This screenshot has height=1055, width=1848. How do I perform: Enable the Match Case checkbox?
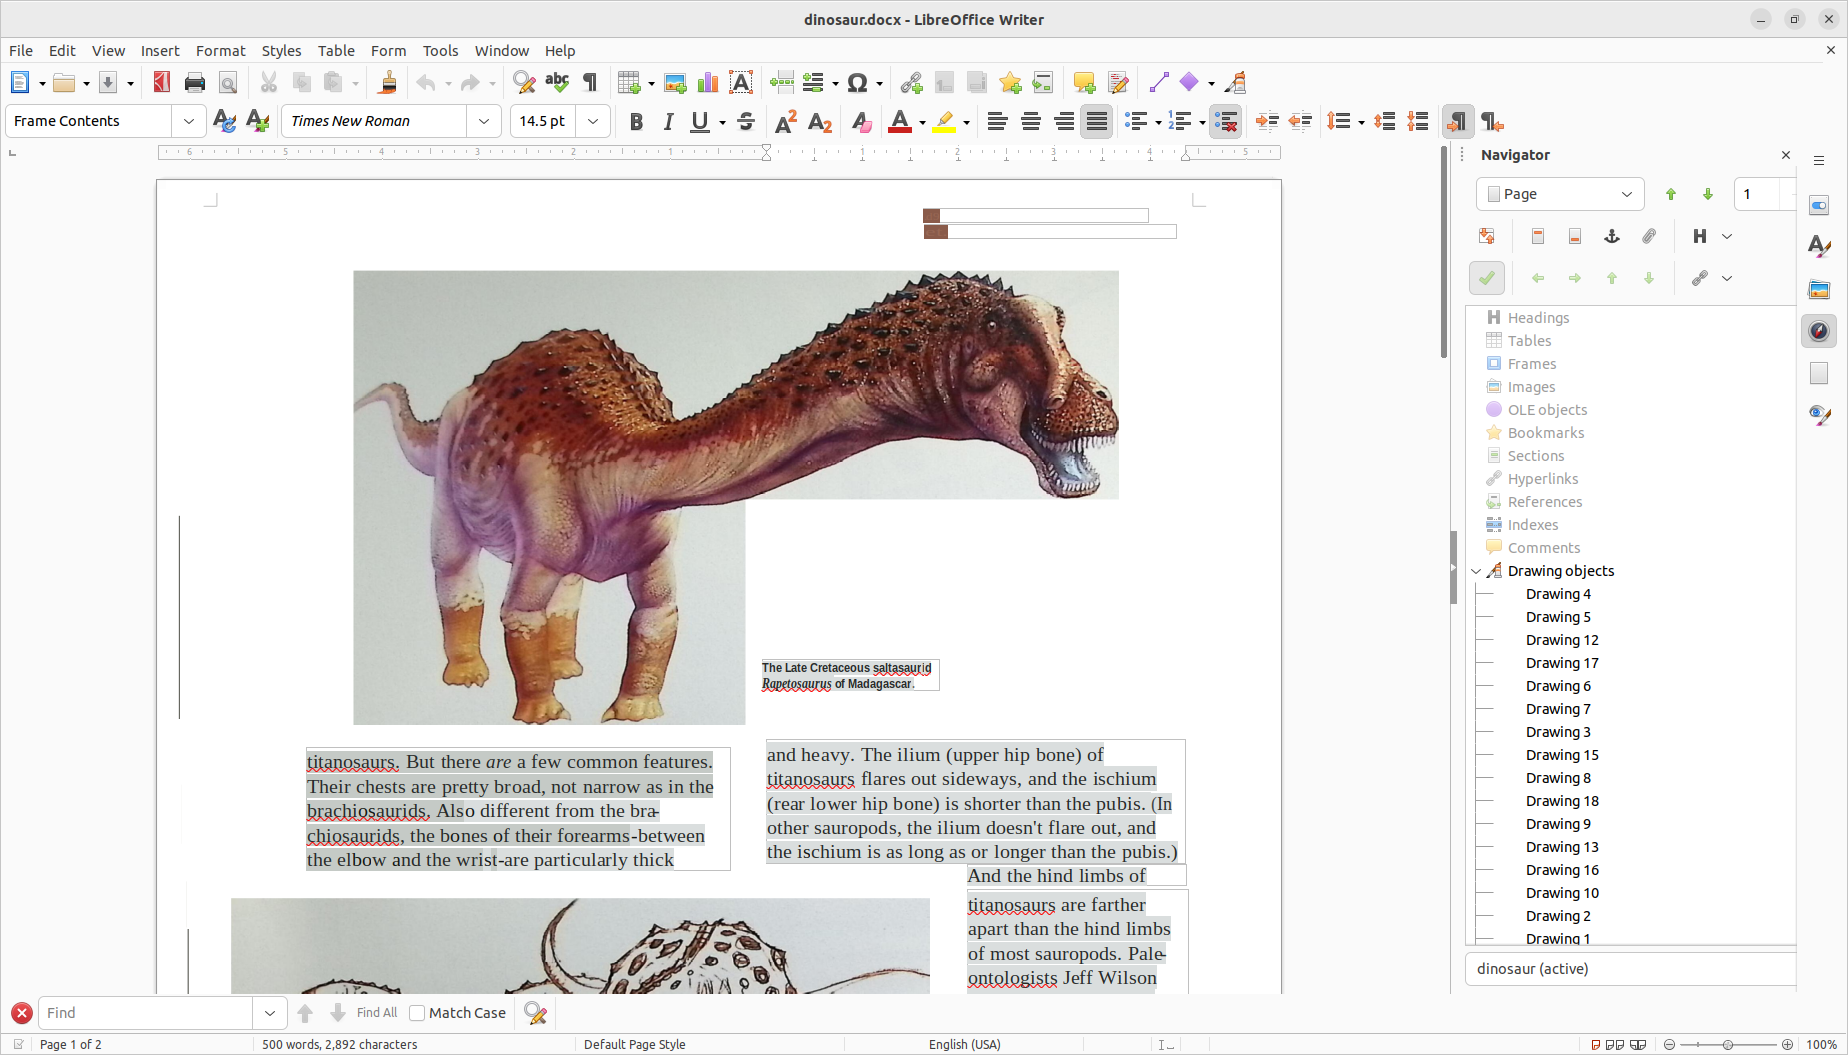pos(417,1013)
